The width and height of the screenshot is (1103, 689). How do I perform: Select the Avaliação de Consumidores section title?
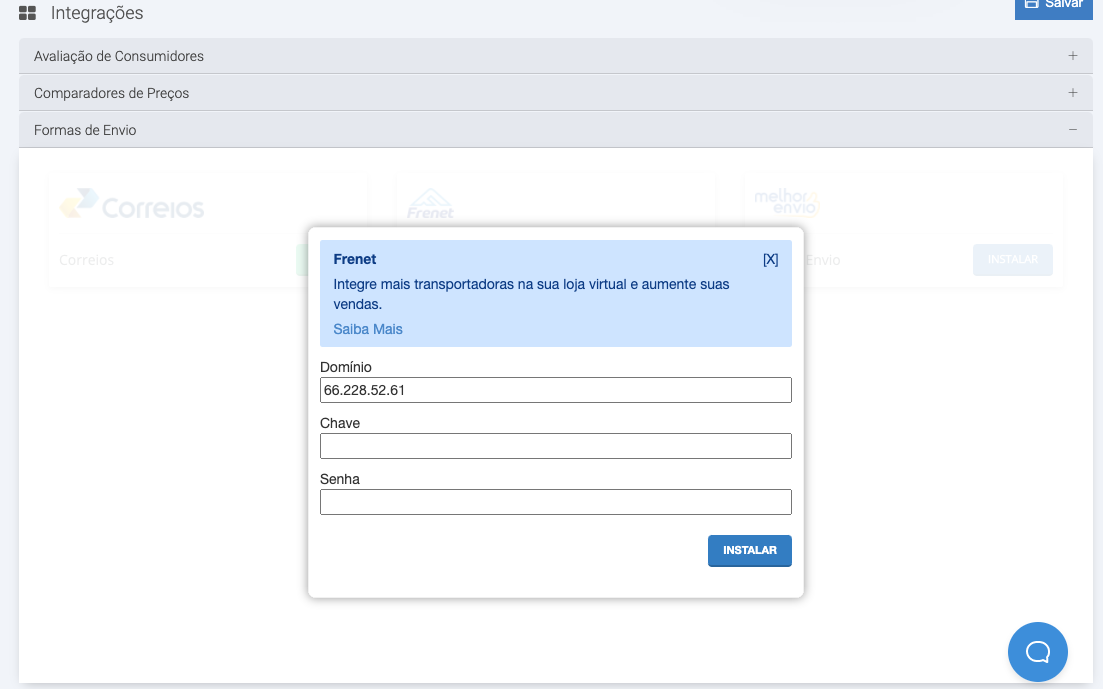tap(119, 56)
